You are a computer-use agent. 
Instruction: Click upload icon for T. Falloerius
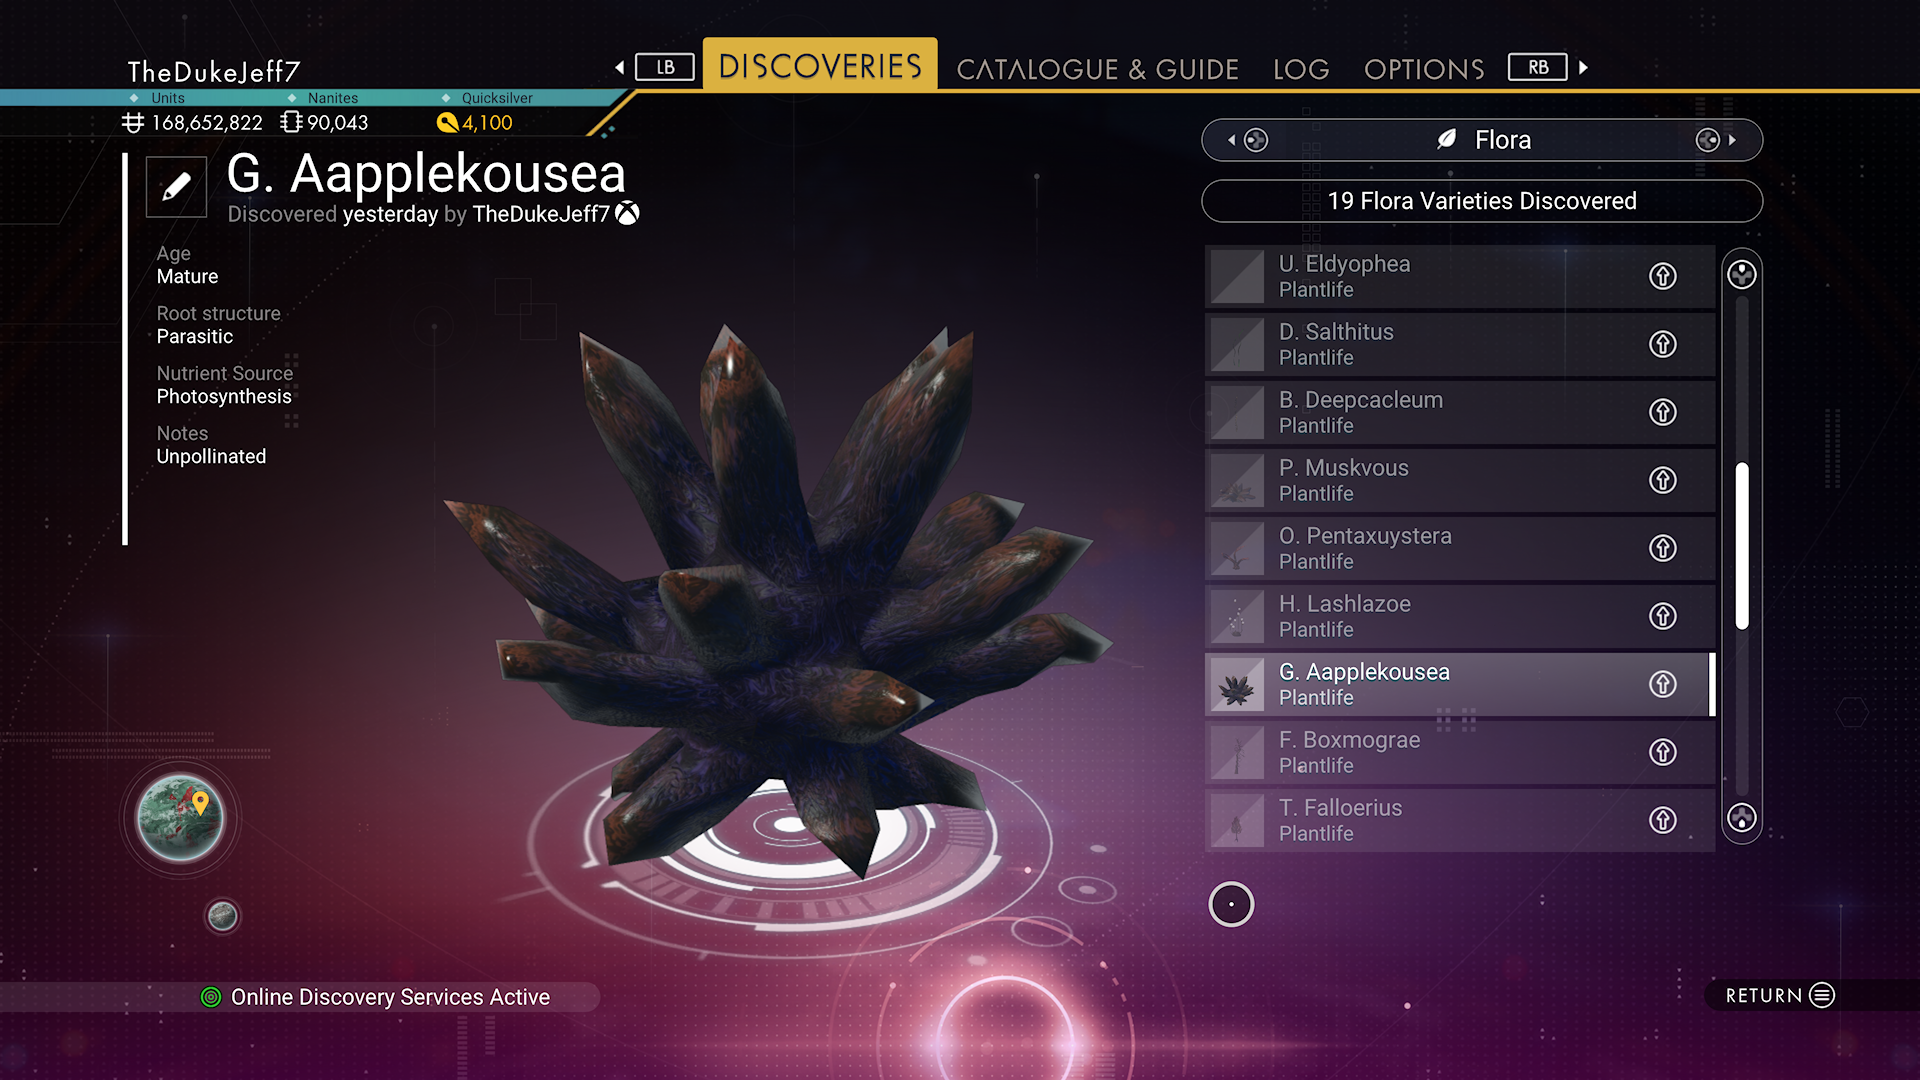(x=1662, y=820)
